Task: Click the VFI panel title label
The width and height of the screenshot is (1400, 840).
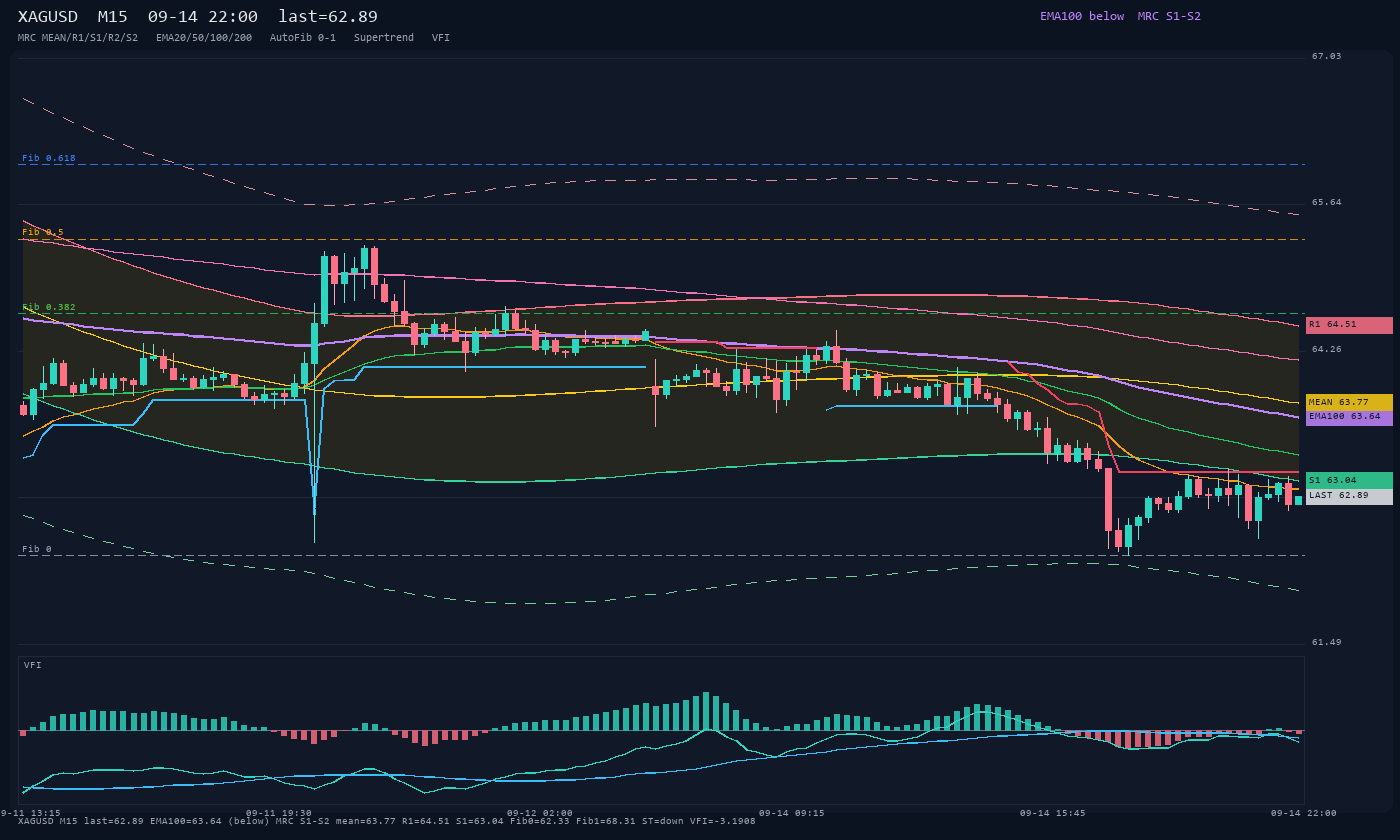Action: [x=33, y=665]
